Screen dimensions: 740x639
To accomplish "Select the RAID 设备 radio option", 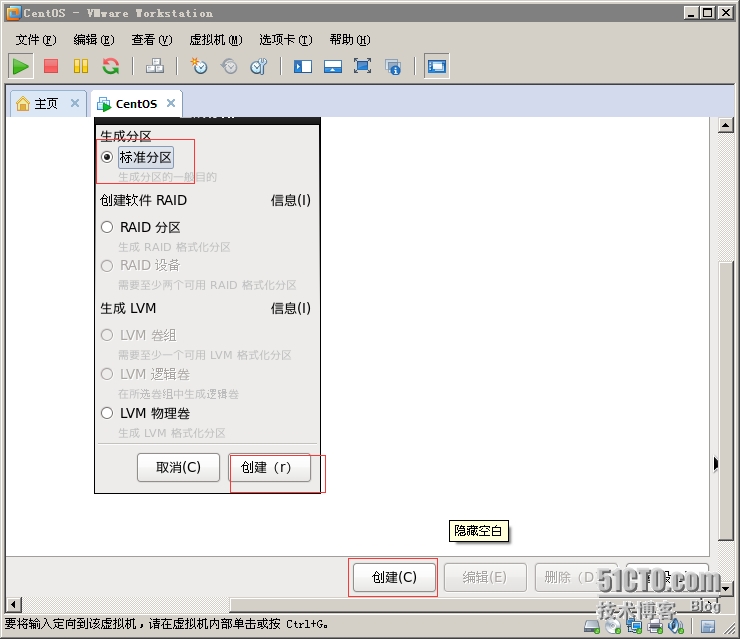I will (107, 266).
